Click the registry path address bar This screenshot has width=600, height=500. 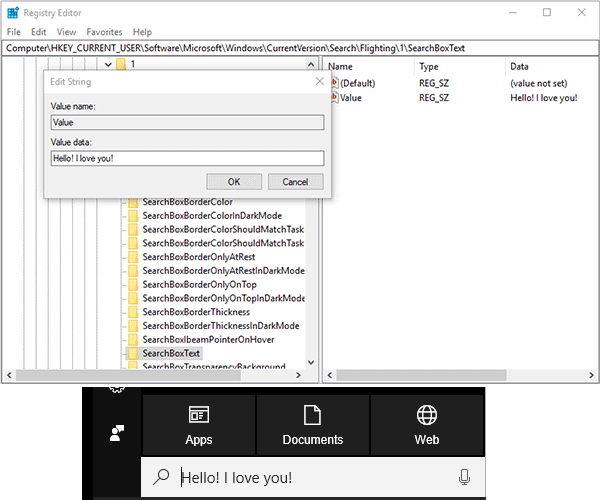coord(300,48)
